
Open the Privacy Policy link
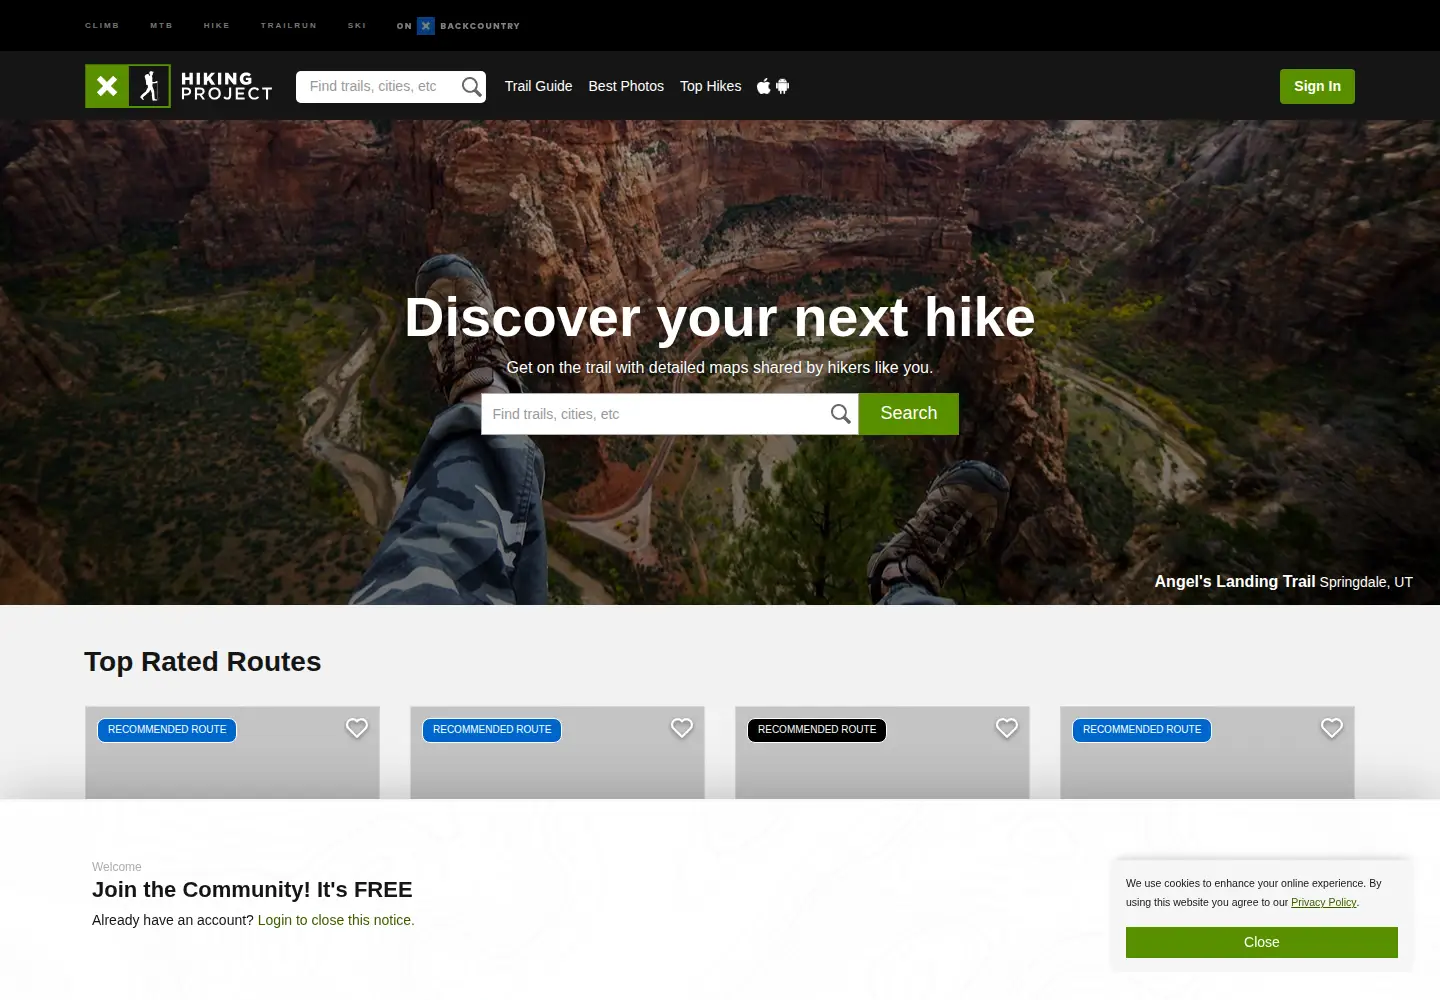pos(1324,902)
